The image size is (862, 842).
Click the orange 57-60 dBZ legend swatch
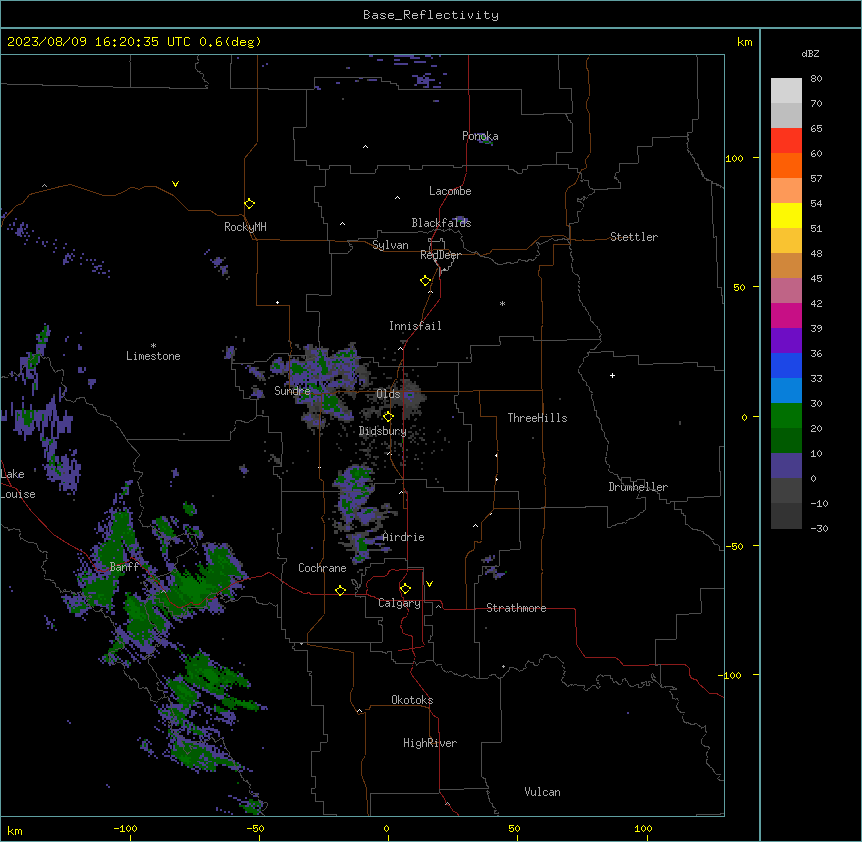(786, 165)
